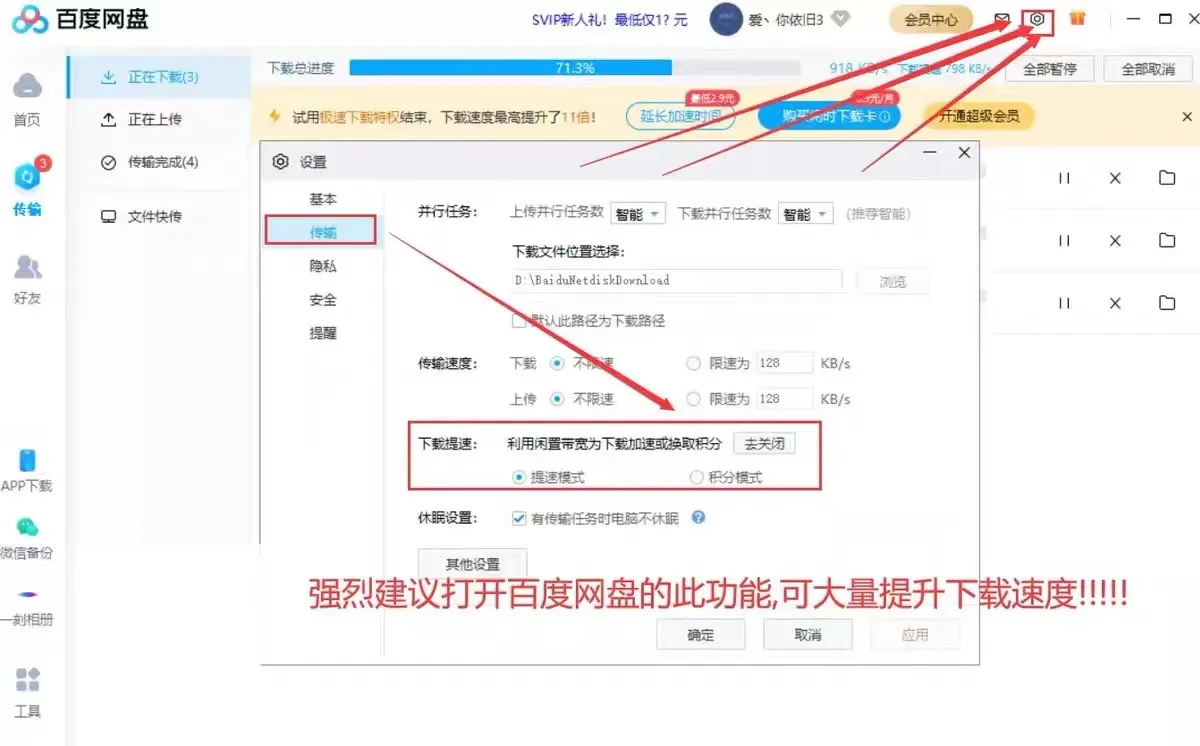Switch to 隐私 settings tab
1200x746 pixels.
[x=322, y=266]
